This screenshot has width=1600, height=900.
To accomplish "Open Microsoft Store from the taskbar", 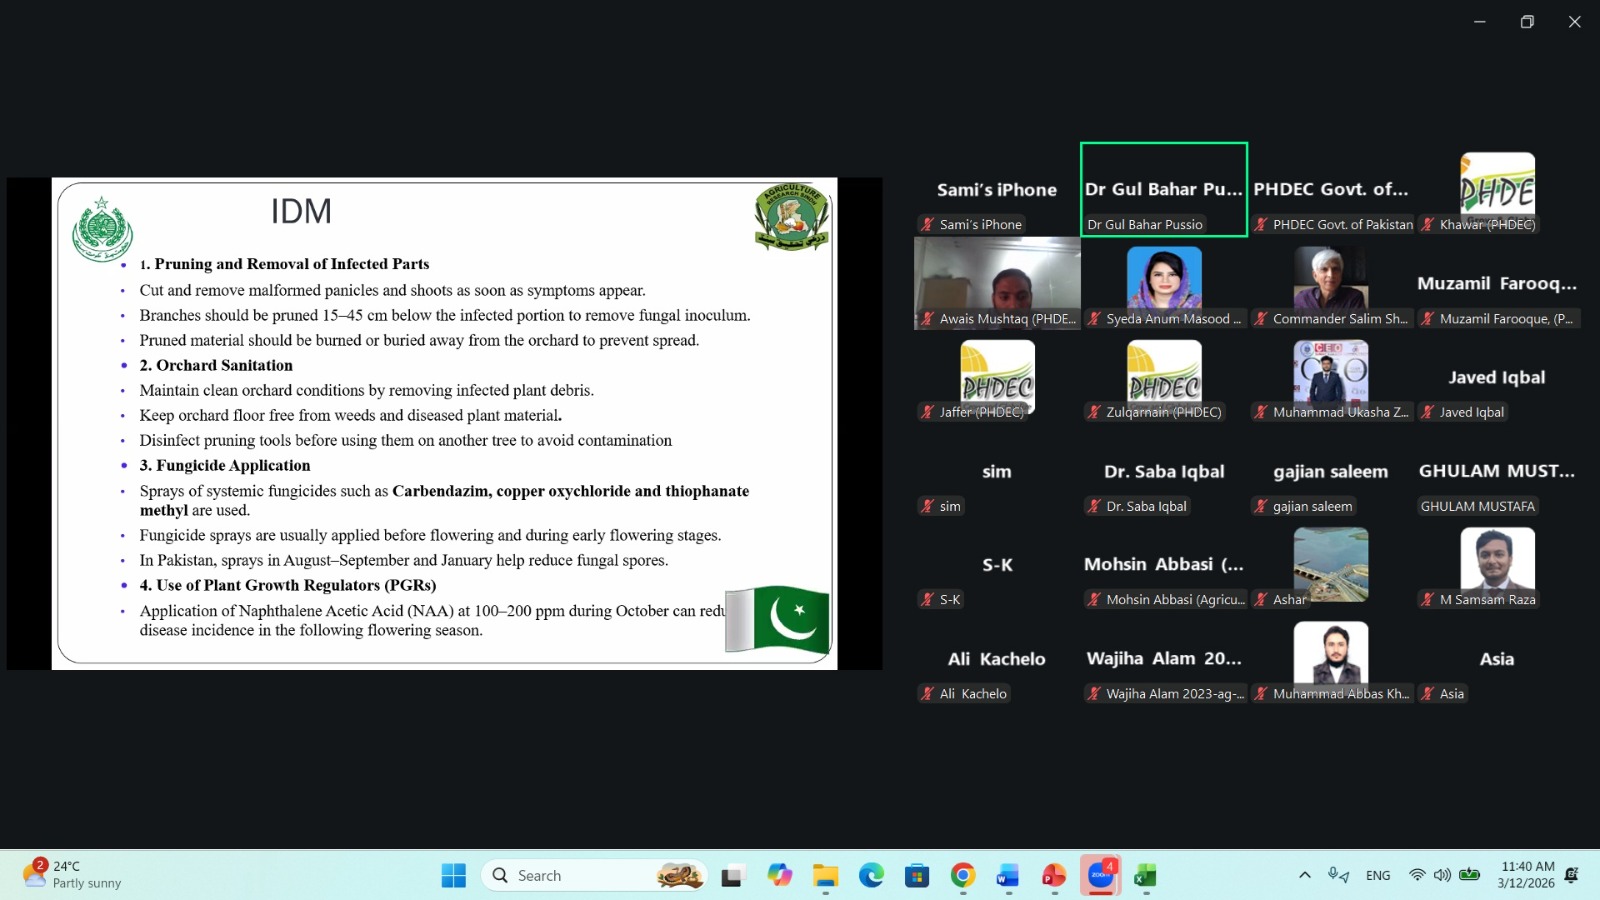I will pyautogui.click(x=917, y=876).
